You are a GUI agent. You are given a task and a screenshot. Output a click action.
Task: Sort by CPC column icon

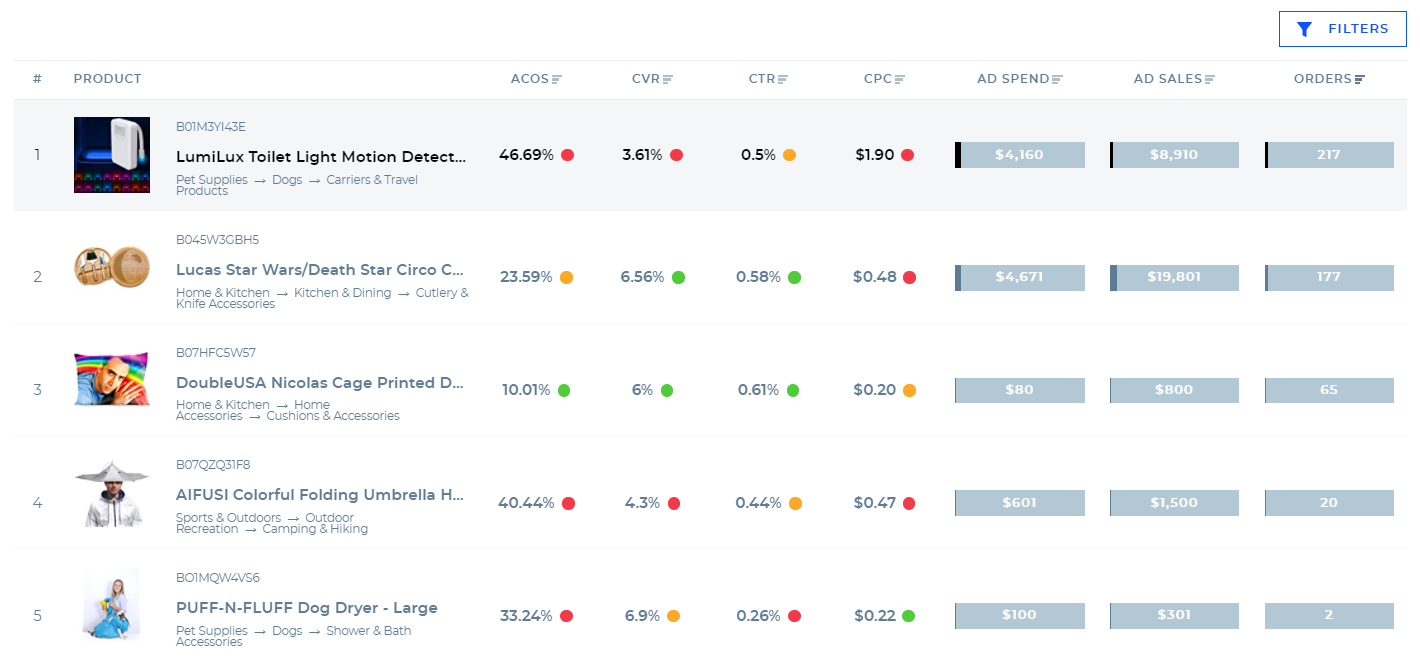[899, 79]
